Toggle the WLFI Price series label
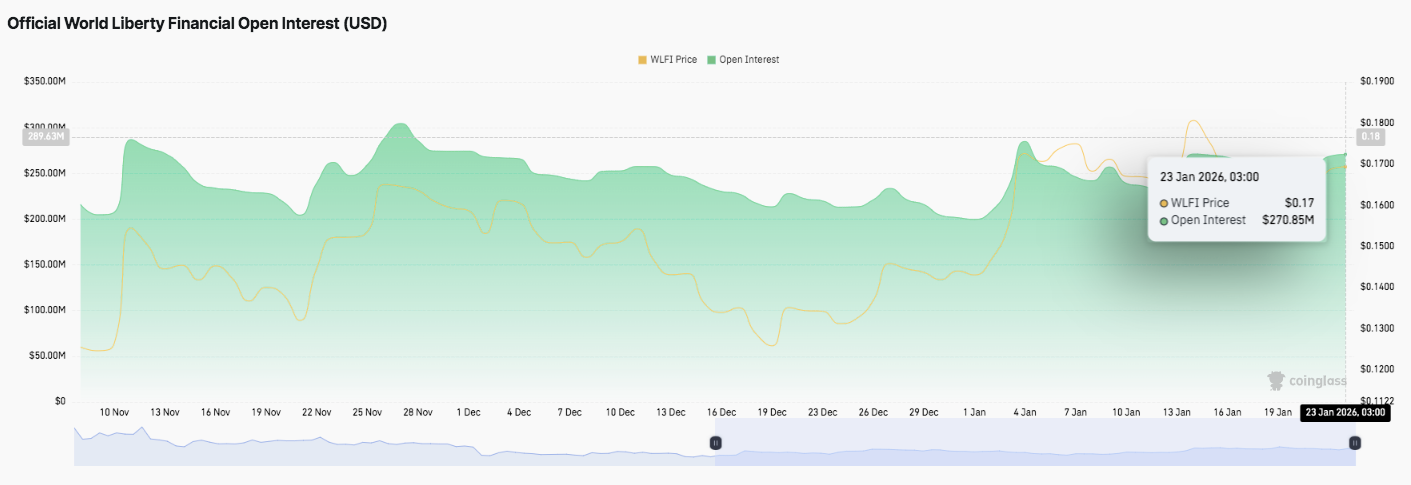Viewport: 1411px width, 485px height. pyautogui.click(x=673, y=60)
